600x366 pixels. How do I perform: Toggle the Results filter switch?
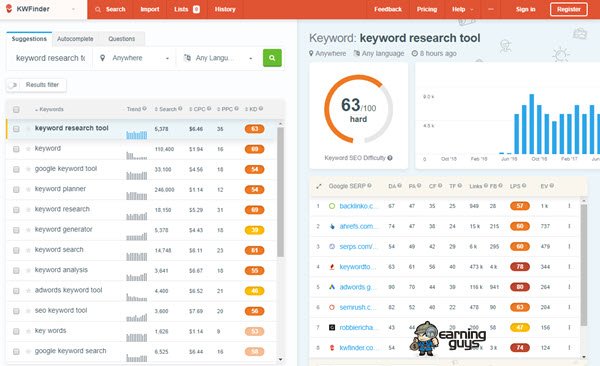pos(13,85)
